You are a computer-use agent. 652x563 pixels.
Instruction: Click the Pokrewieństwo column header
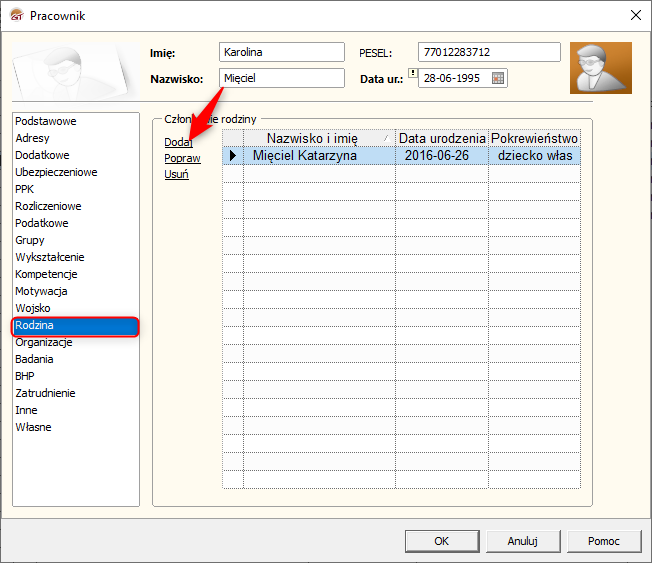point(534,138)
